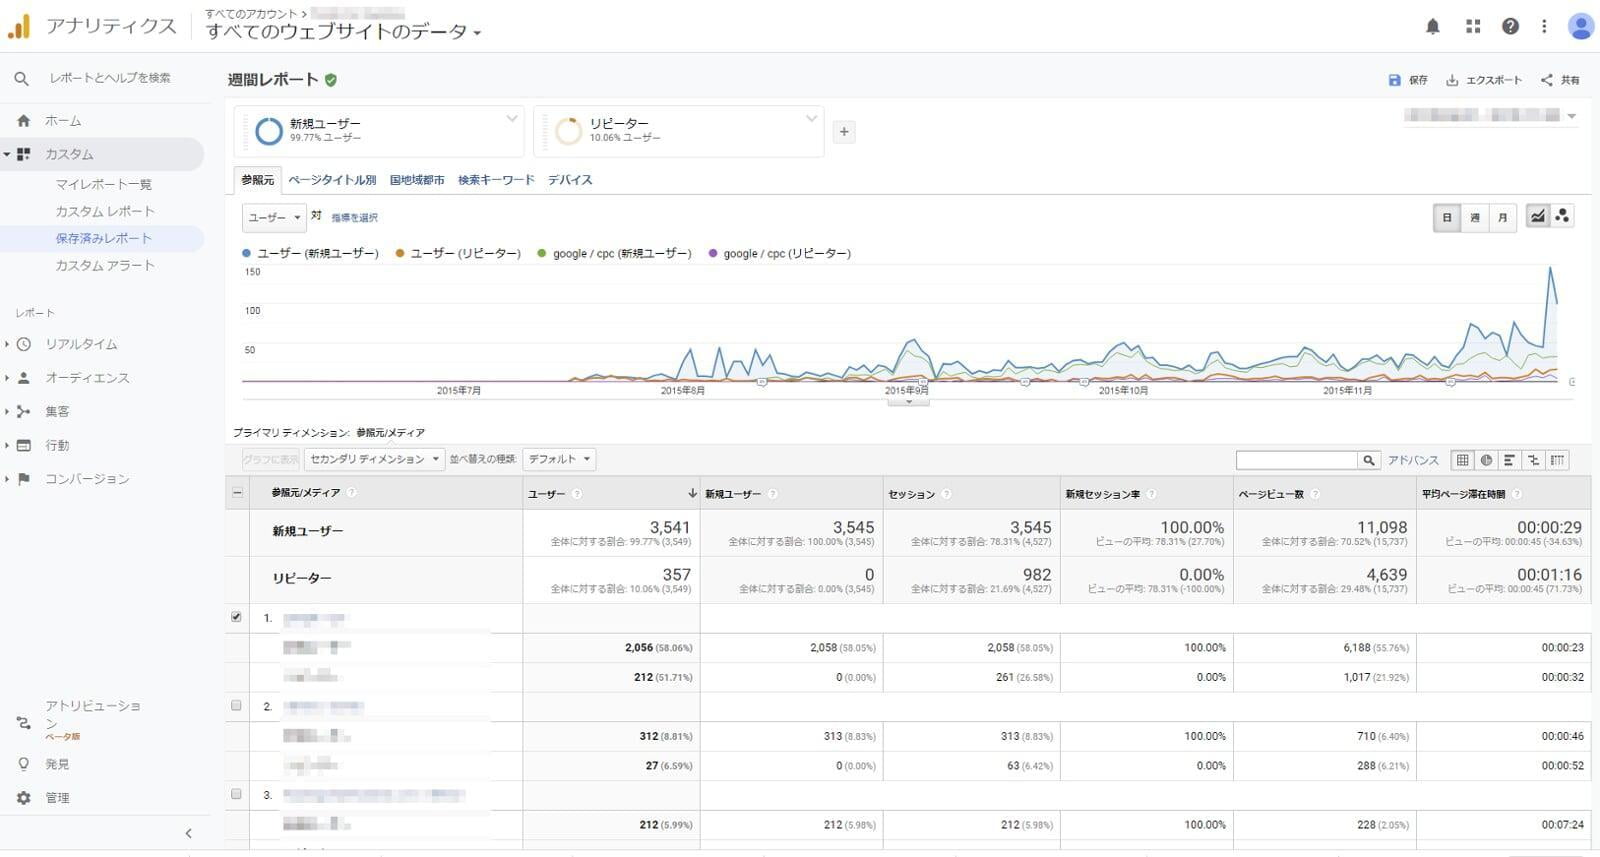The height and width of the screenshot is (857, 1600).
Task: Add a segment with the plus button
Action: click(844, 132)
